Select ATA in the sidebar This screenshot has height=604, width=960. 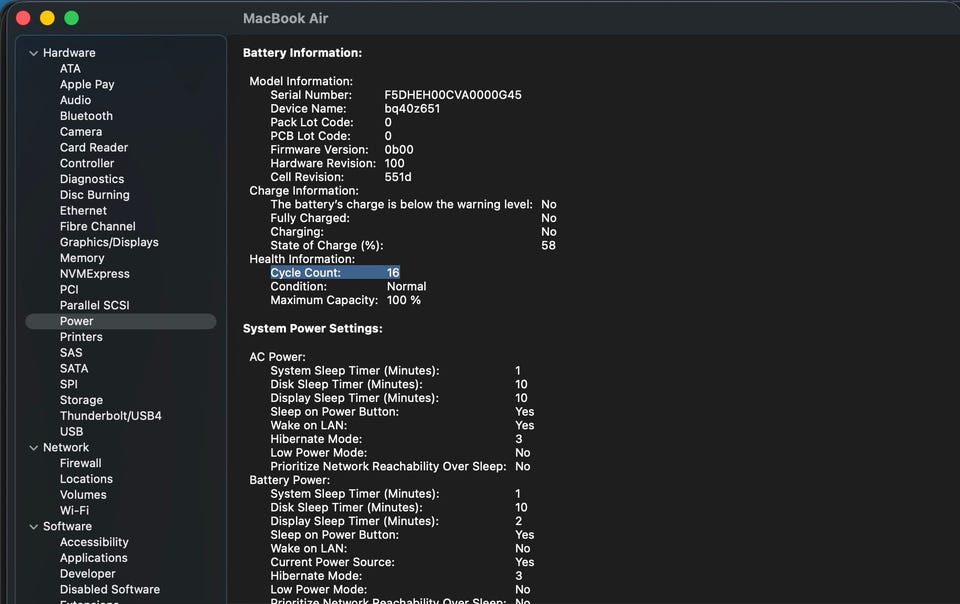(x=70, y=69)
